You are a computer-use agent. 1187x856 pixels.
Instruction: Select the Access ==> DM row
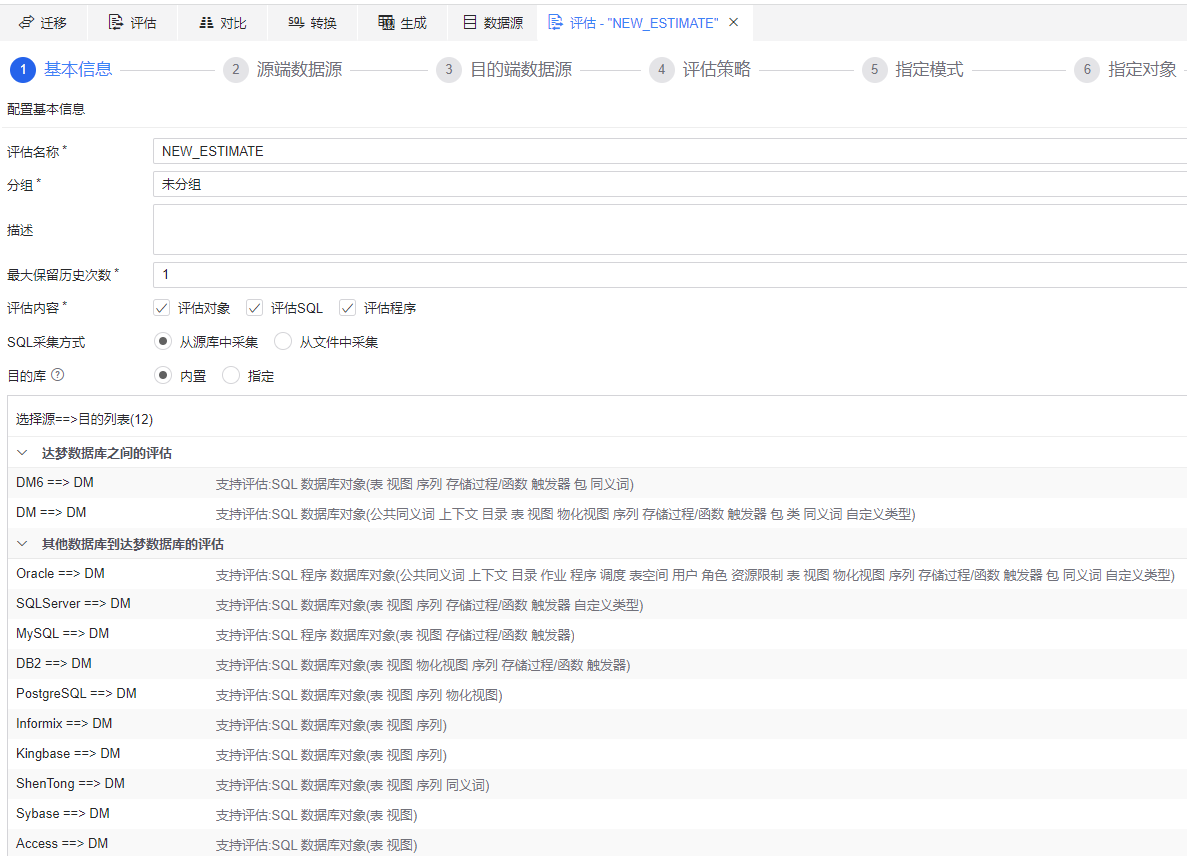[x=597, y=843]
